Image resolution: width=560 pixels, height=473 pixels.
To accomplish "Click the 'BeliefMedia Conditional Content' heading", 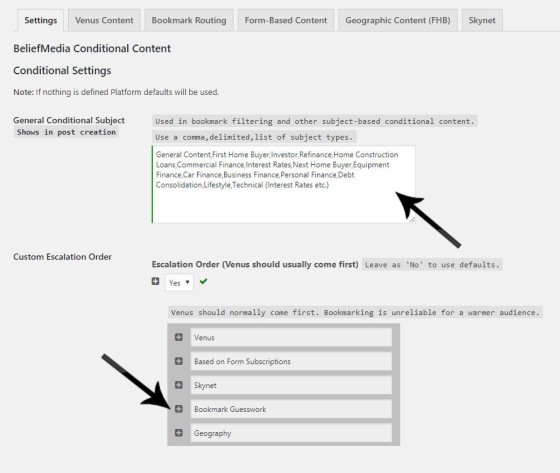I will [x=92, y=48].
